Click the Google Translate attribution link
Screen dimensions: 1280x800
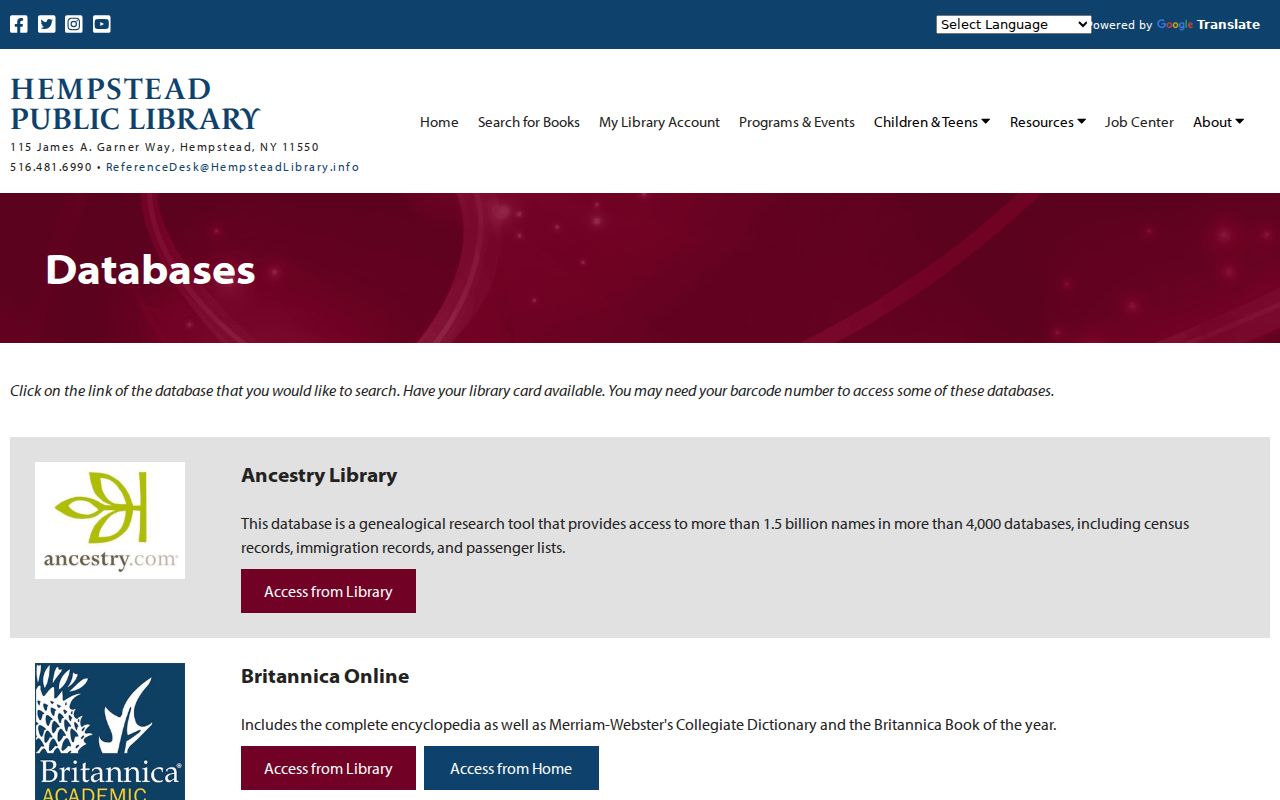(1208, 25)
